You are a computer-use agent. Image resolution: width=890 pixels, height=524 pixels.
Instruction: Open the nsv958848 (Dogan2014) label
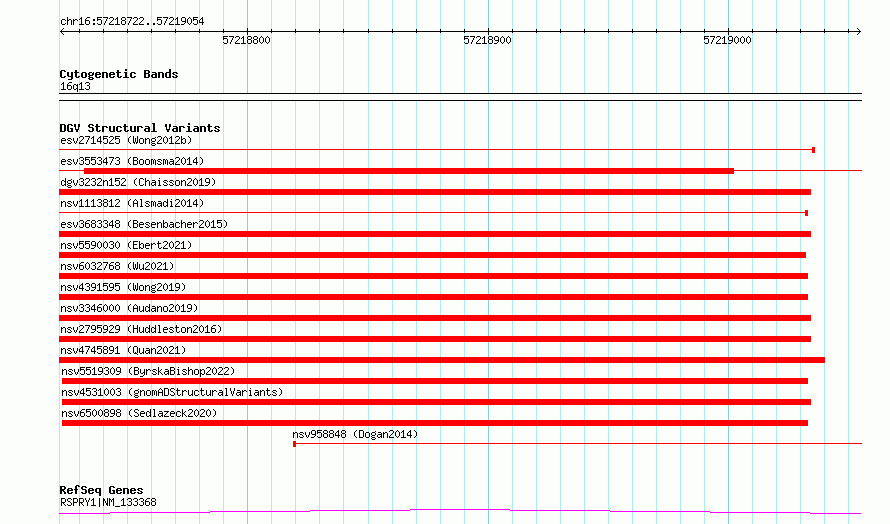[x=355, y=434]
